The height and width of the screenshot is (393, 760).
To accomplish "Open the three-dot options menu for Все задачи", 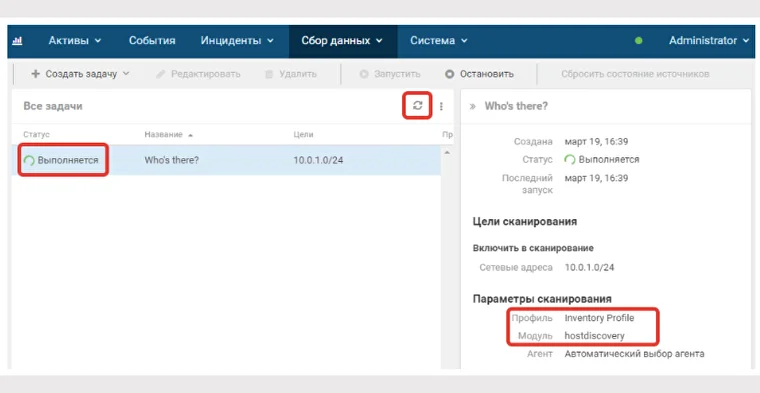I will tap(441, 106).
